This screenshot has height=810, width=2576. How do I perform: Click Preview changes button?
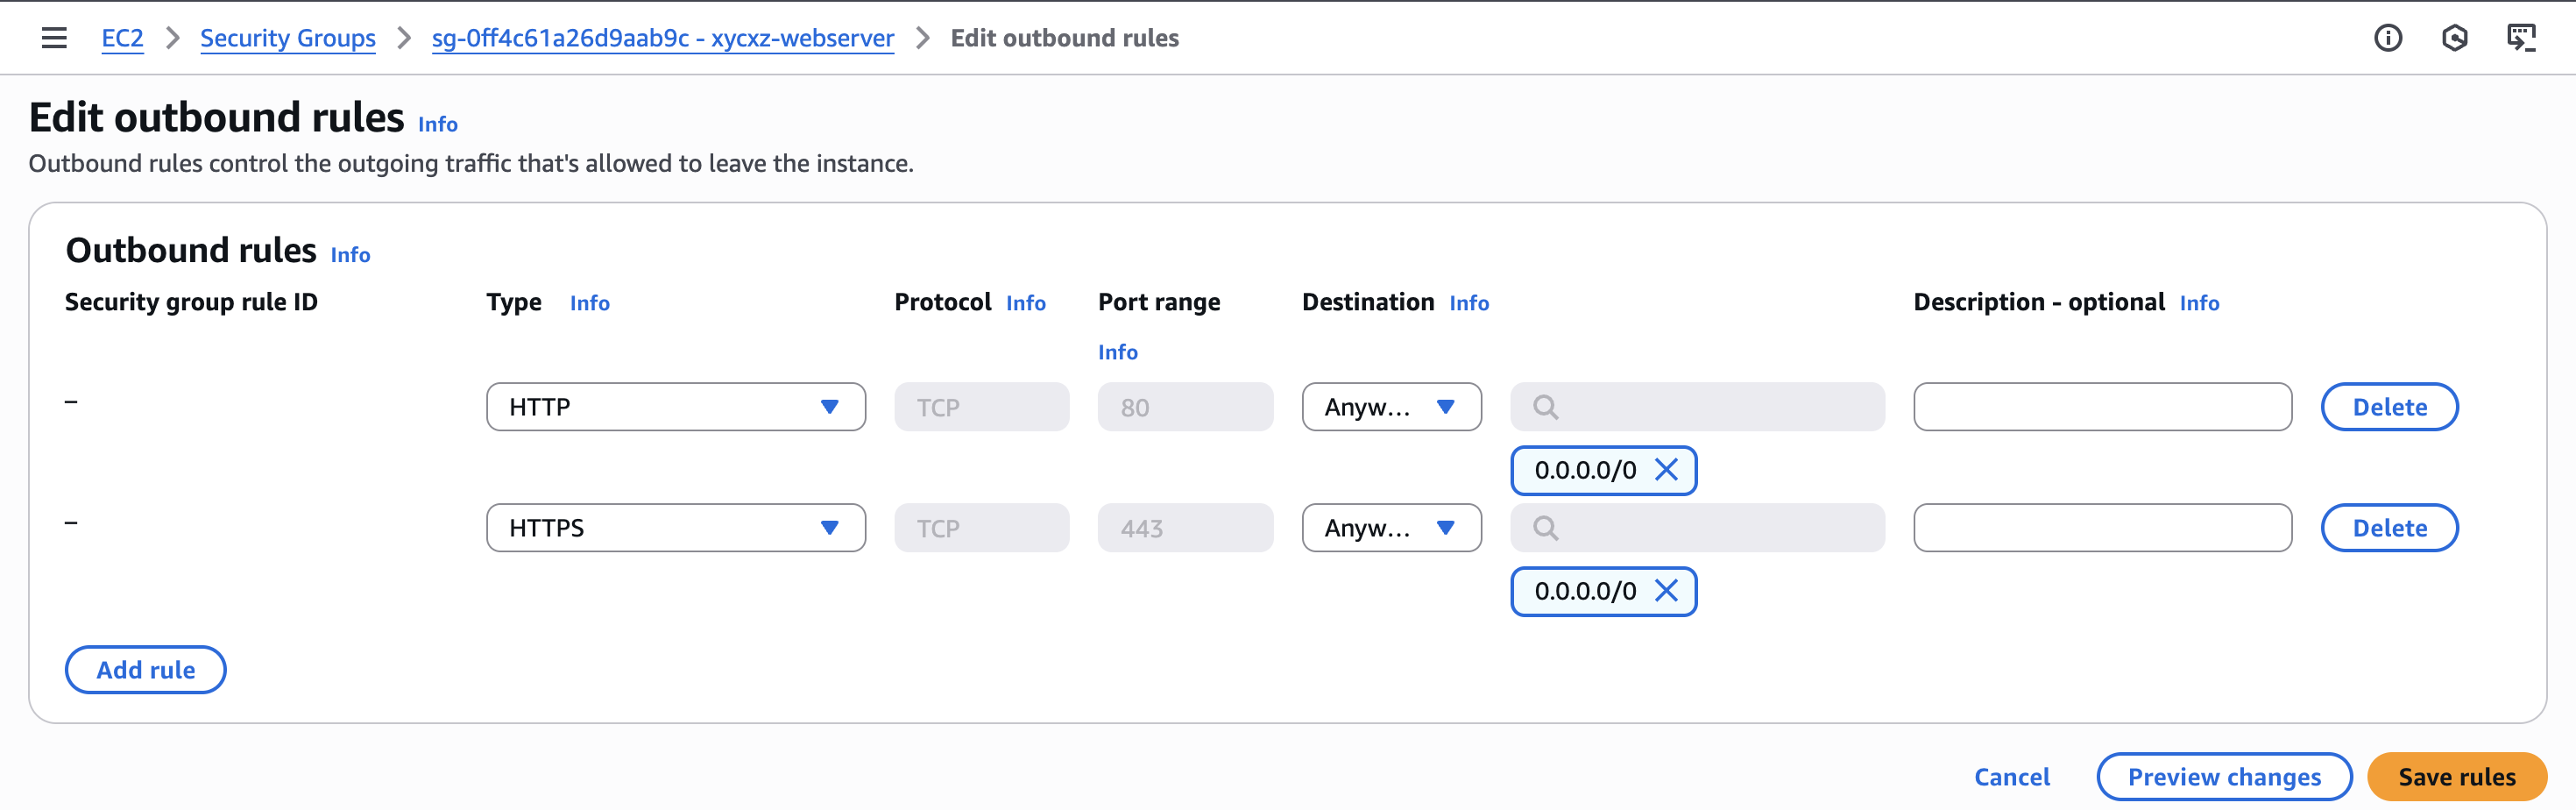2224,777
